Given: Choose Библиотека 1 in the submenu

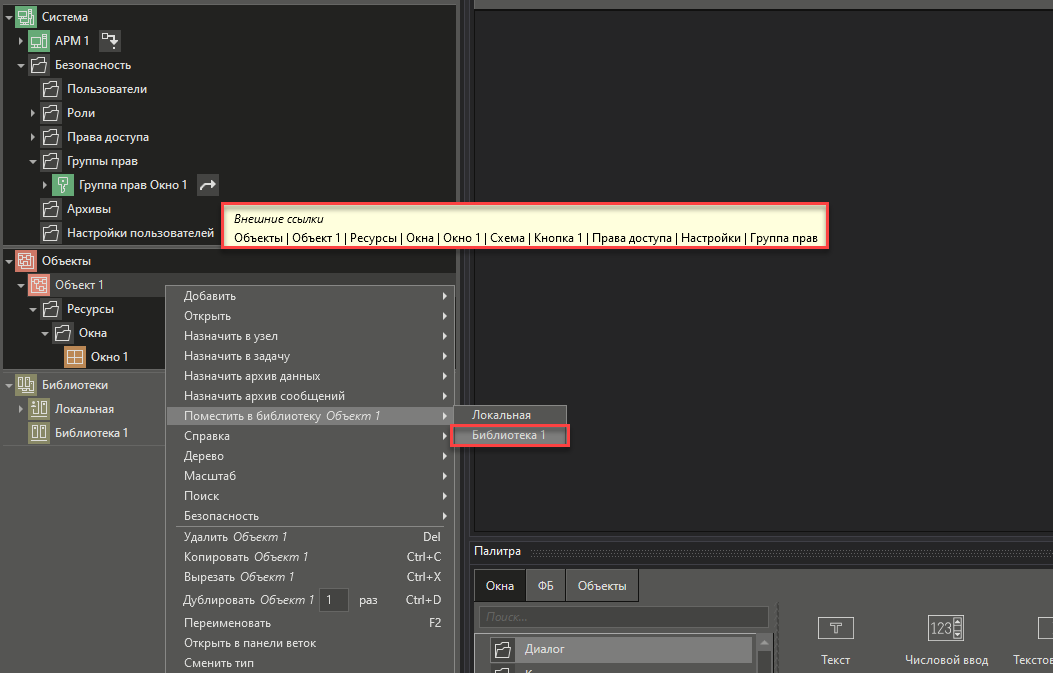Looking at the screenshot, I should [510, 435].
